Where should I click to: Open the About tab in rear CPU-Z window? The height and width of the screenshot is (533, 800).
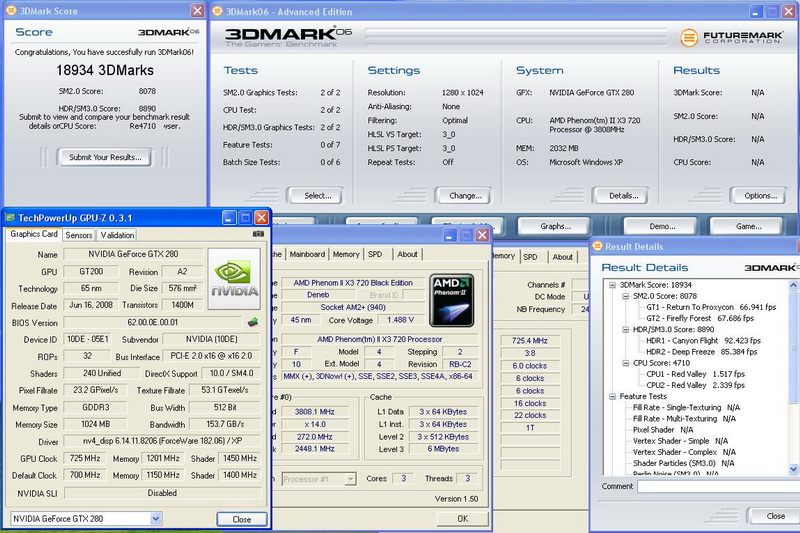[x=562, y=257]
